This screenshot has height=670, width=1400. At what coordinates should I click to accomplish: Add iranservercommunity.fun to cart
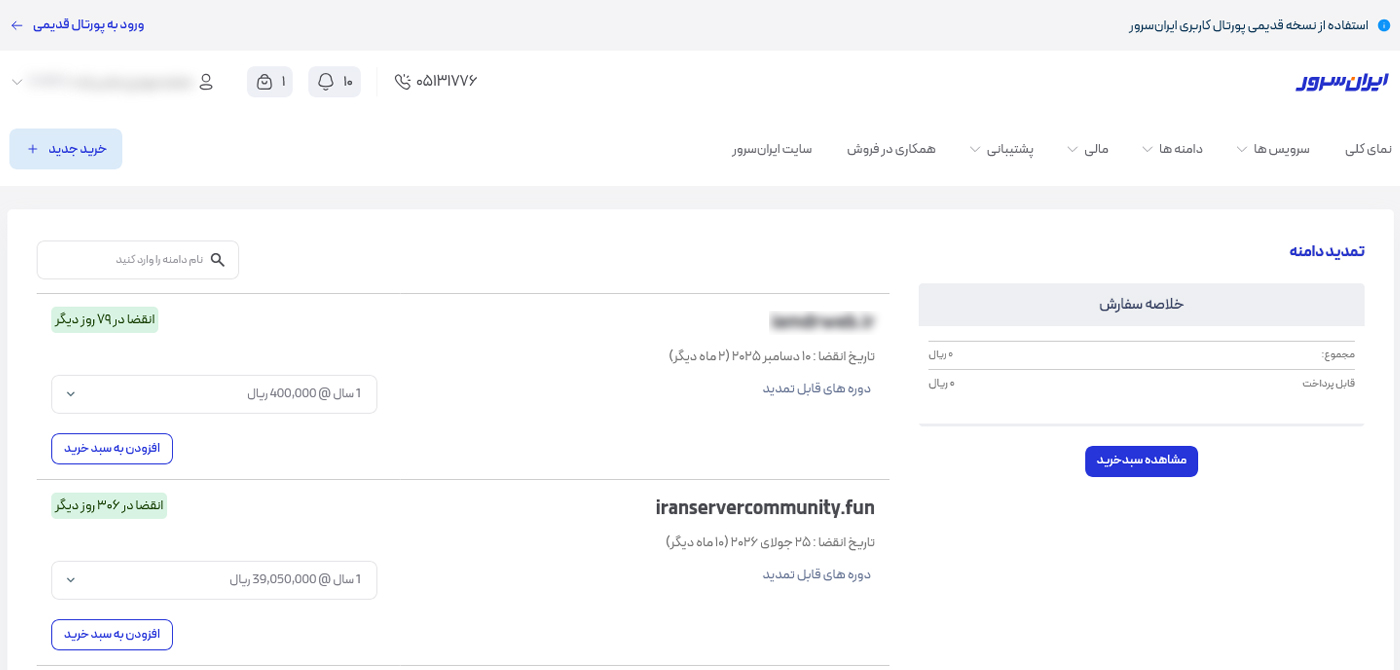[x=112, y=635]
